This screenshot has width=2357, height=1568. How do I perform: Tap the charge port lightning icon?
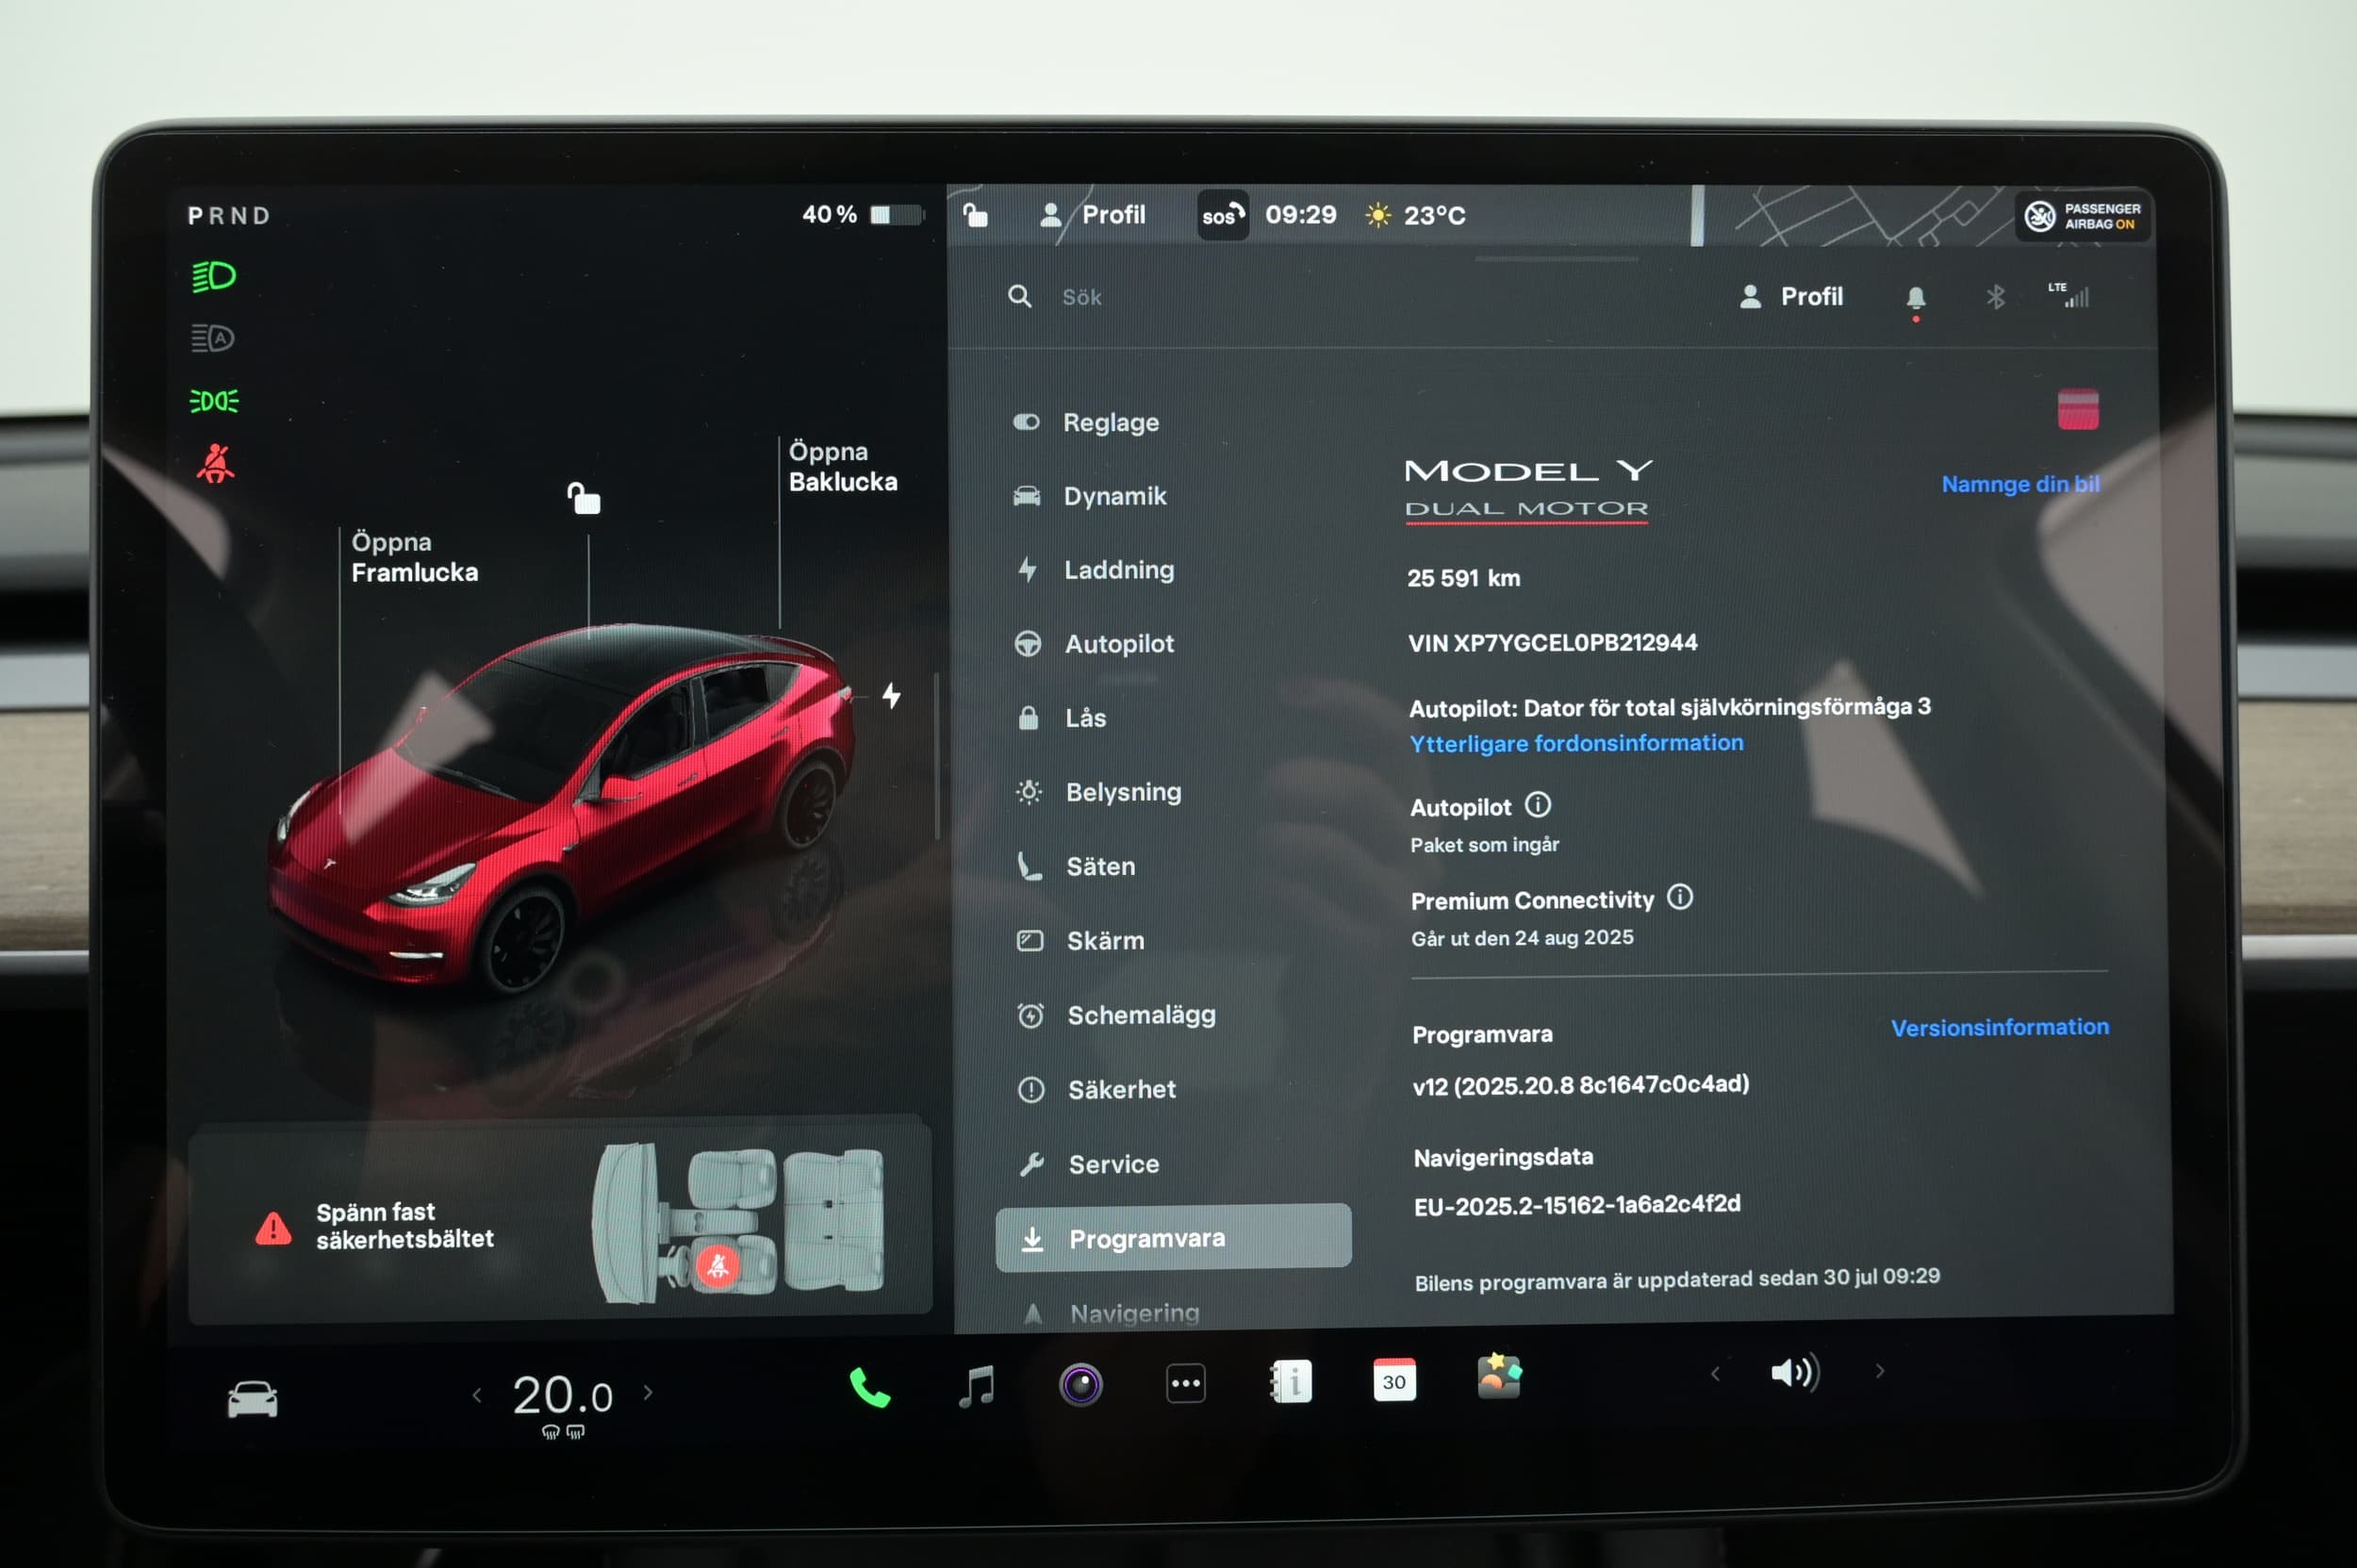pyautogui.click(x=891, y=695)
